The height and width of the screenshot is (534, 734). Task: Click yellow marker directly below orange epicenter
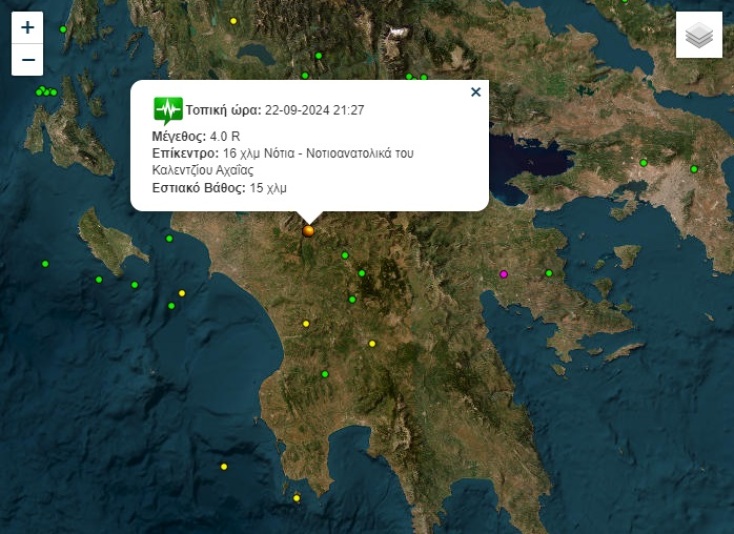306,323
